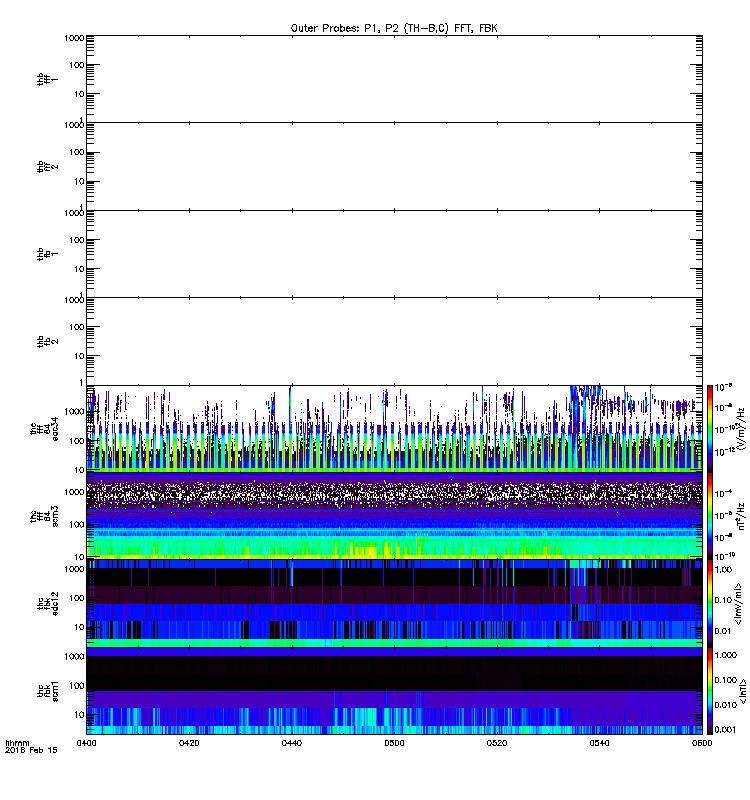Click the 0540 time tick label
The height and width of the screenshot is (800, 750).
point(599,743)
